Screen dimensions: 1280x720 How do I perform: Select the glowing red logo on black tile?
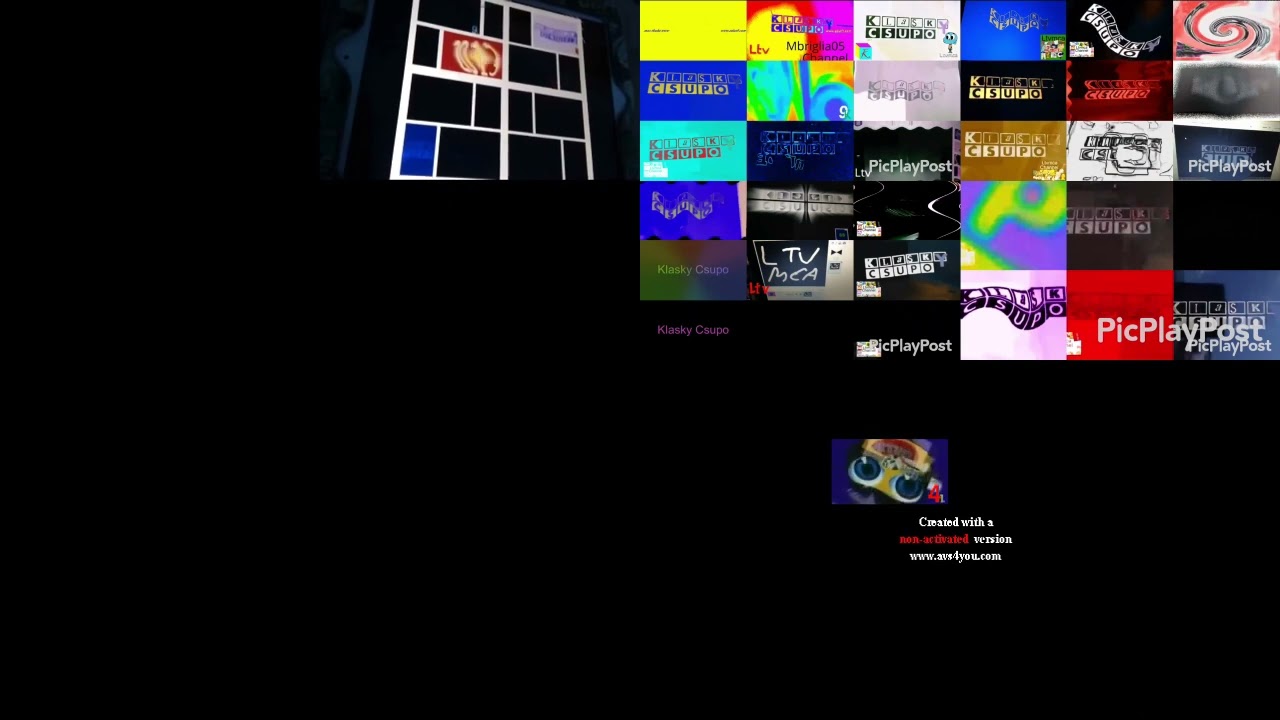(1119, 90)
